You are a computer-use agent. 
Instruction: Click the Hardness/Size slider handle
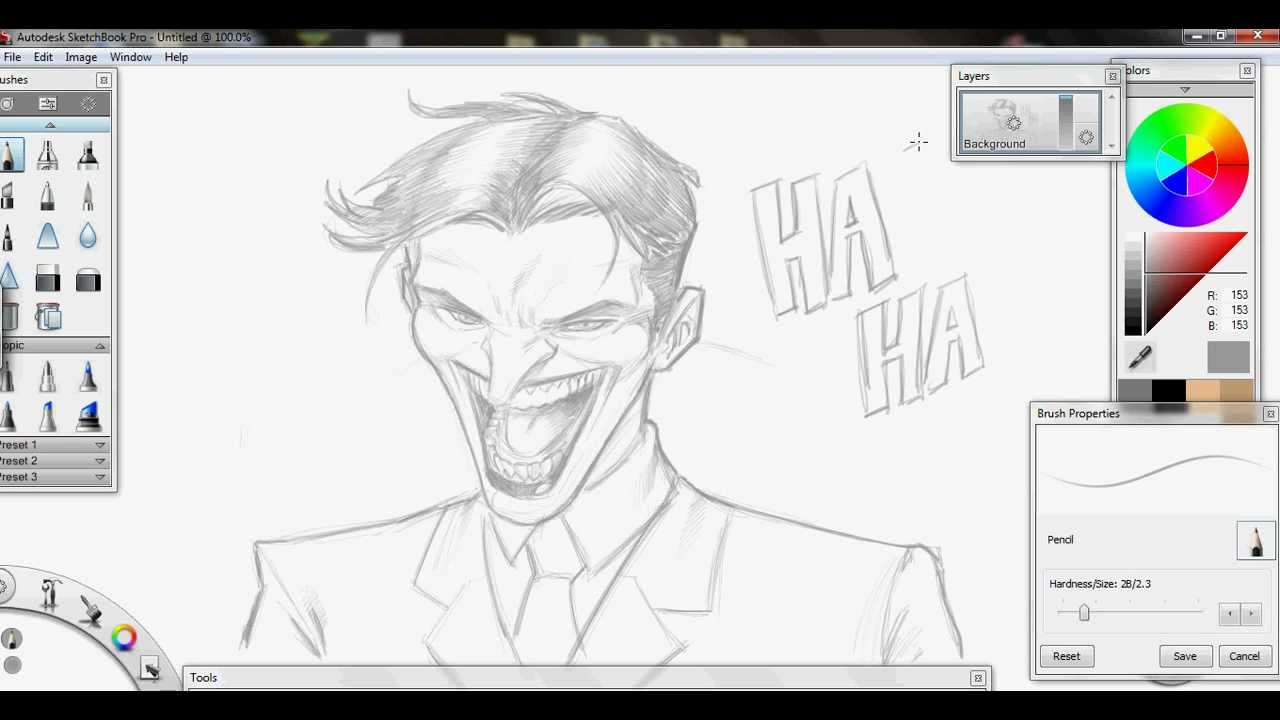coord(1084,613)
